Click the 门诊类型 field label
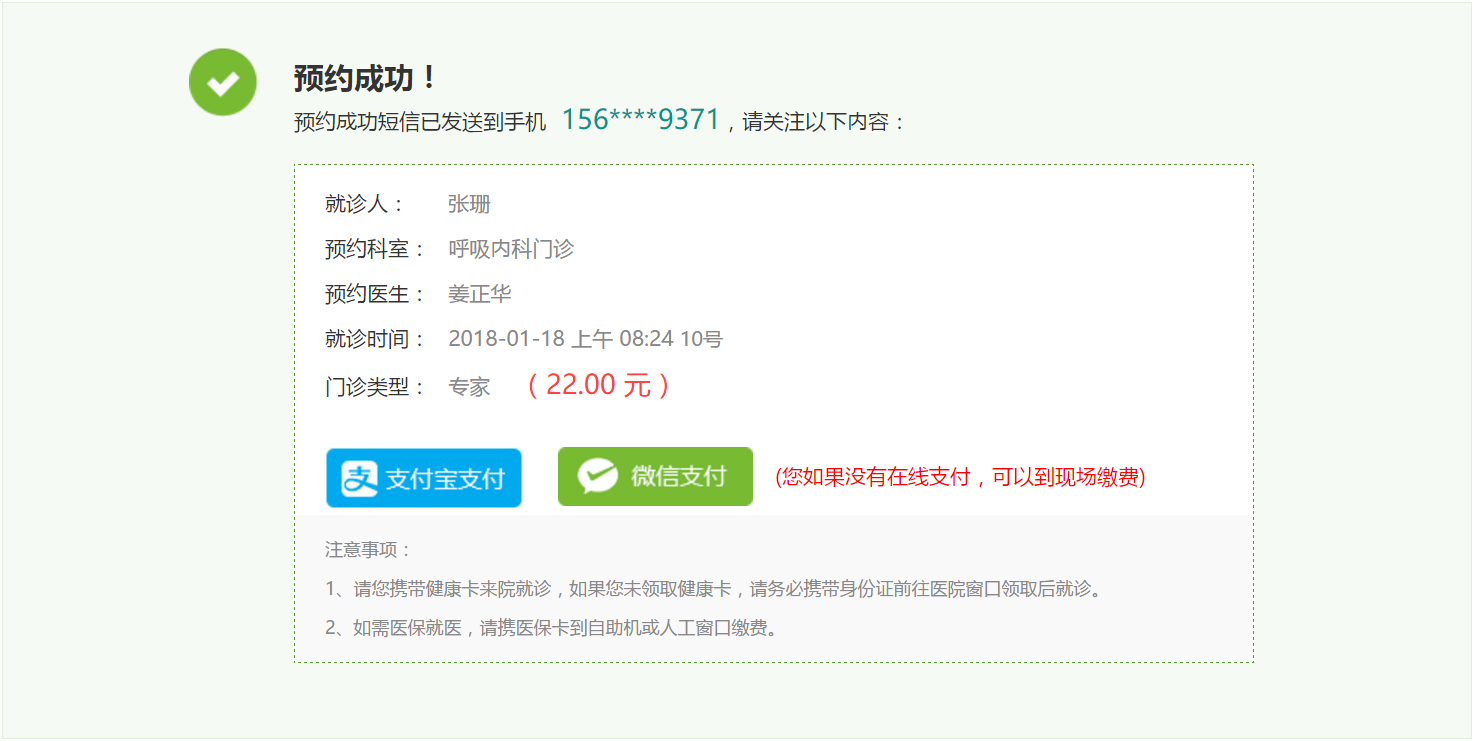This screenshot has height=741, width=1474. click(x=375, y=387)
